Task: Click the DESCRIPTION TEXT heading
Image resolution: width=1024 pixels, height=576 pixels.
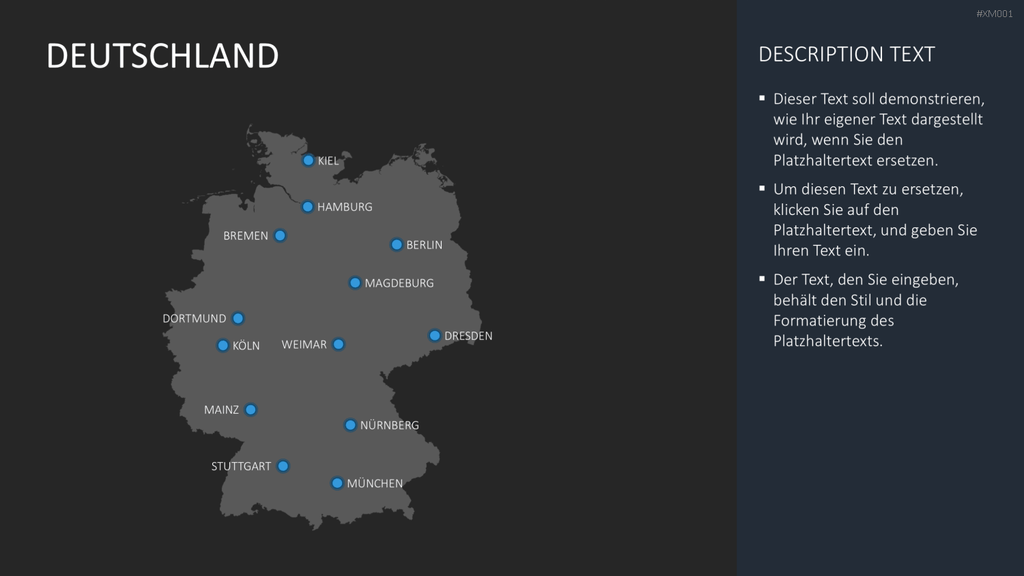Action: (846, 54)
